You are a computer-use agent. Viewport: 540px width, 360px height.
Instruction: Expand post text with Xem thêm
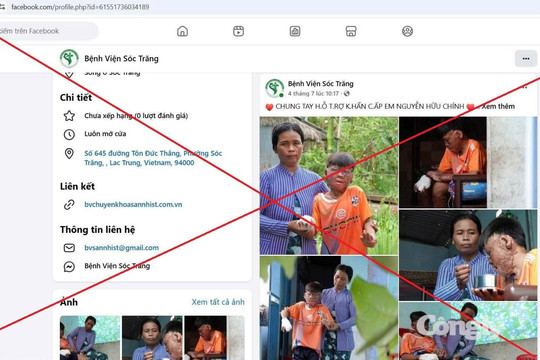pos(498,106)
